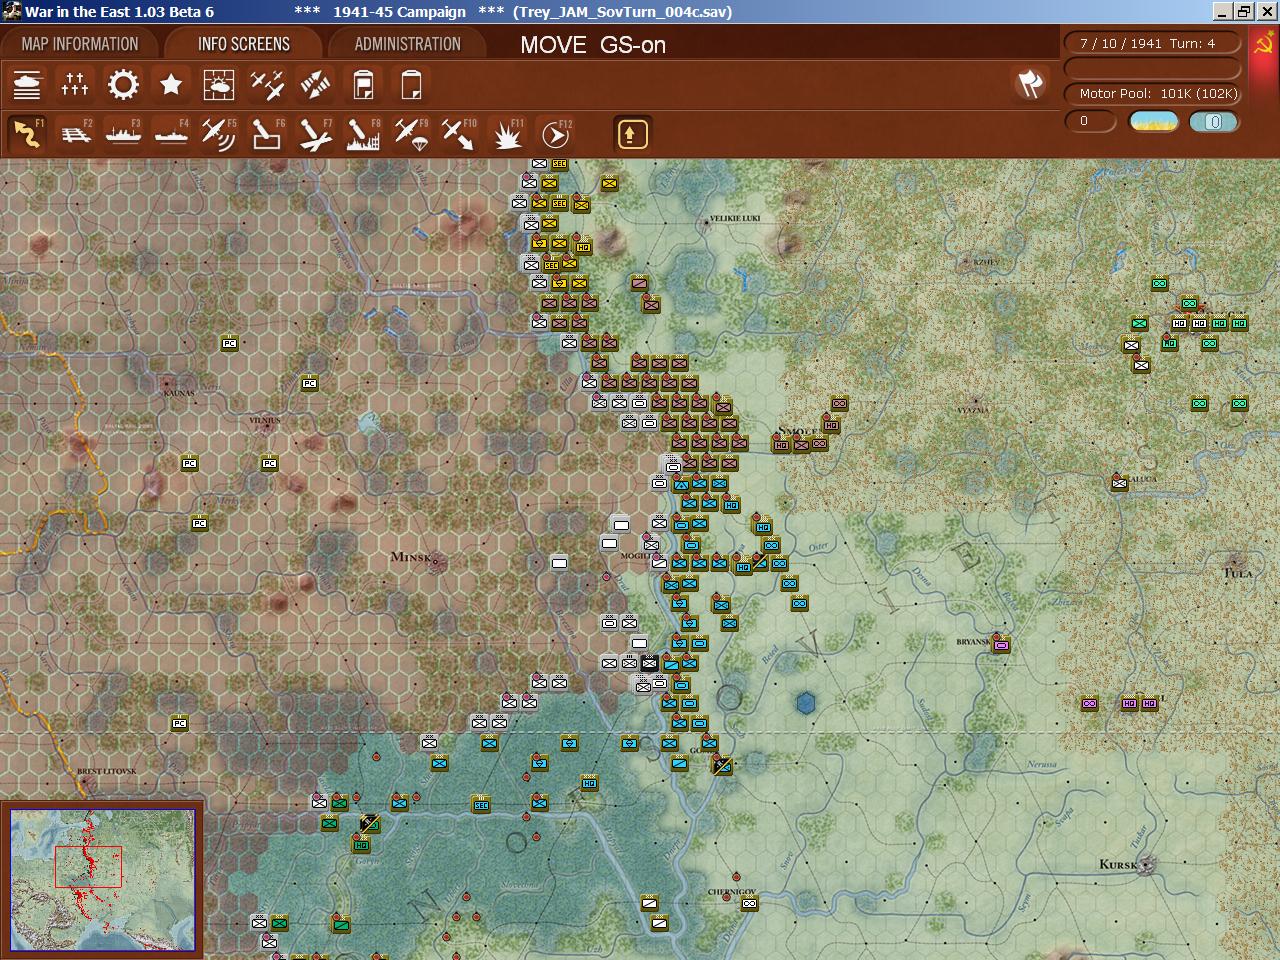Screen dimensions: 1280x960
Task: Select Air Transport mode (F9)
Action: [x=411, y=133]
